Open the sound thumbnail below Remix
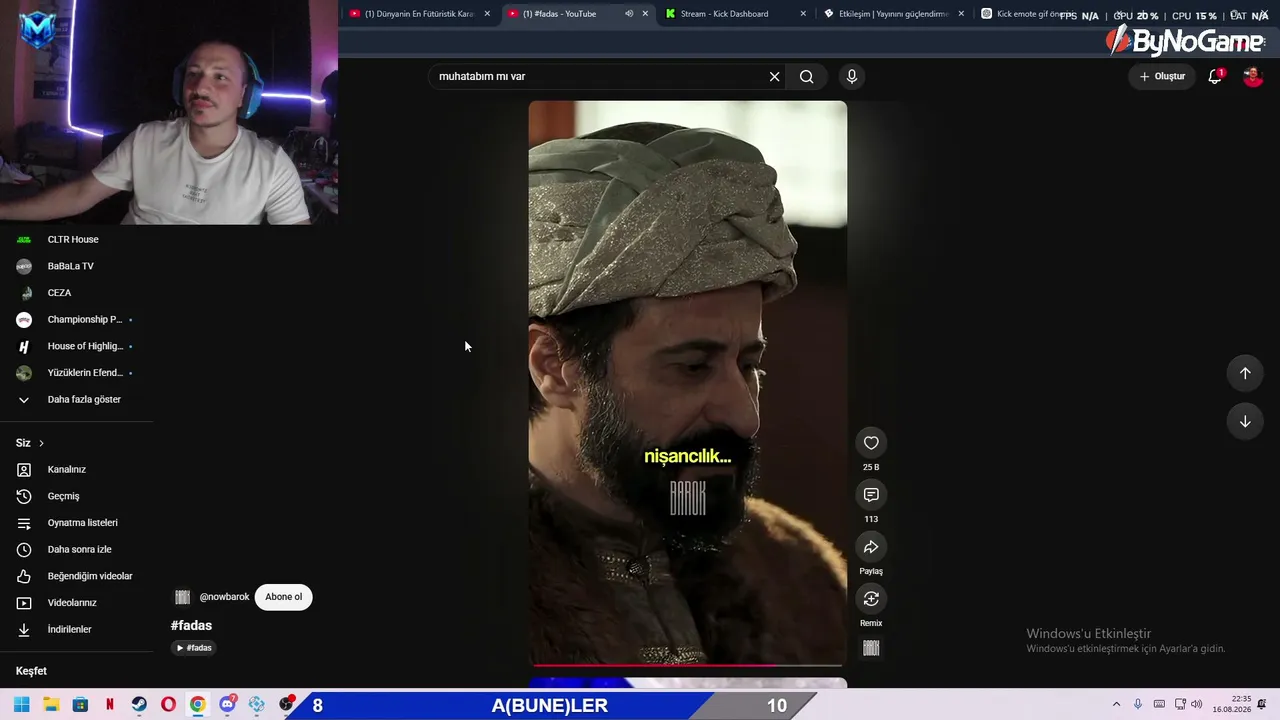Screen dimensions: 1280x720 [871, 648]
